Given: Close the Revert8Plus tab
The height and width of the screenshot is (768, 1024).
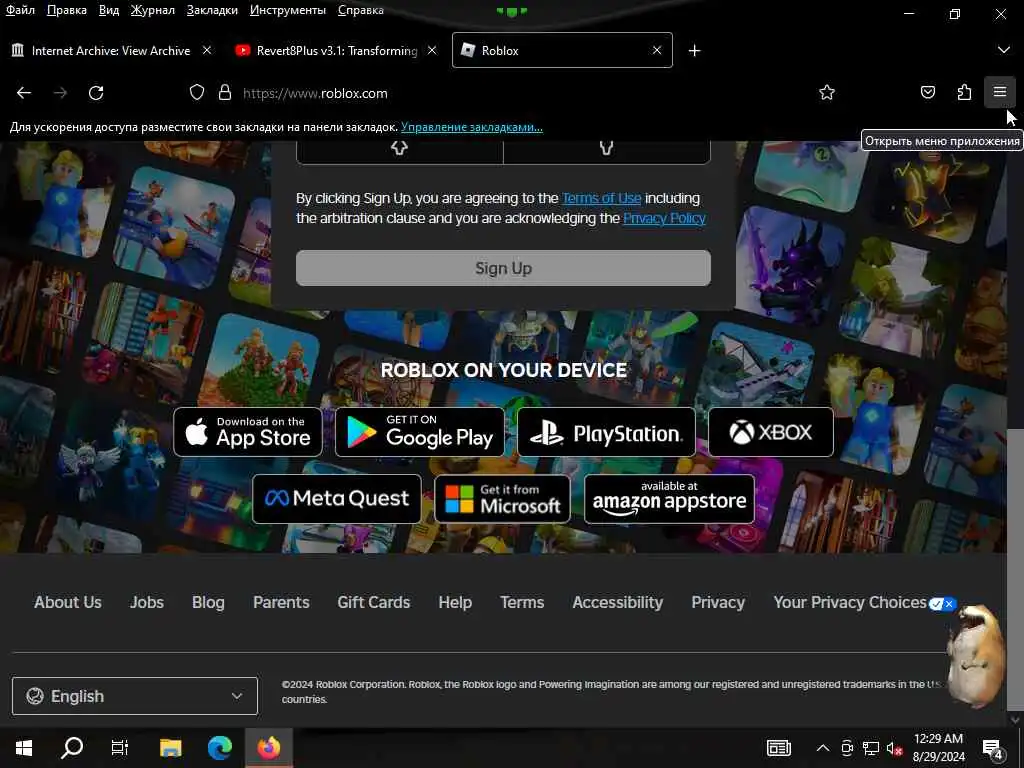Looking at the screenshot, I should tap(432, 50).
